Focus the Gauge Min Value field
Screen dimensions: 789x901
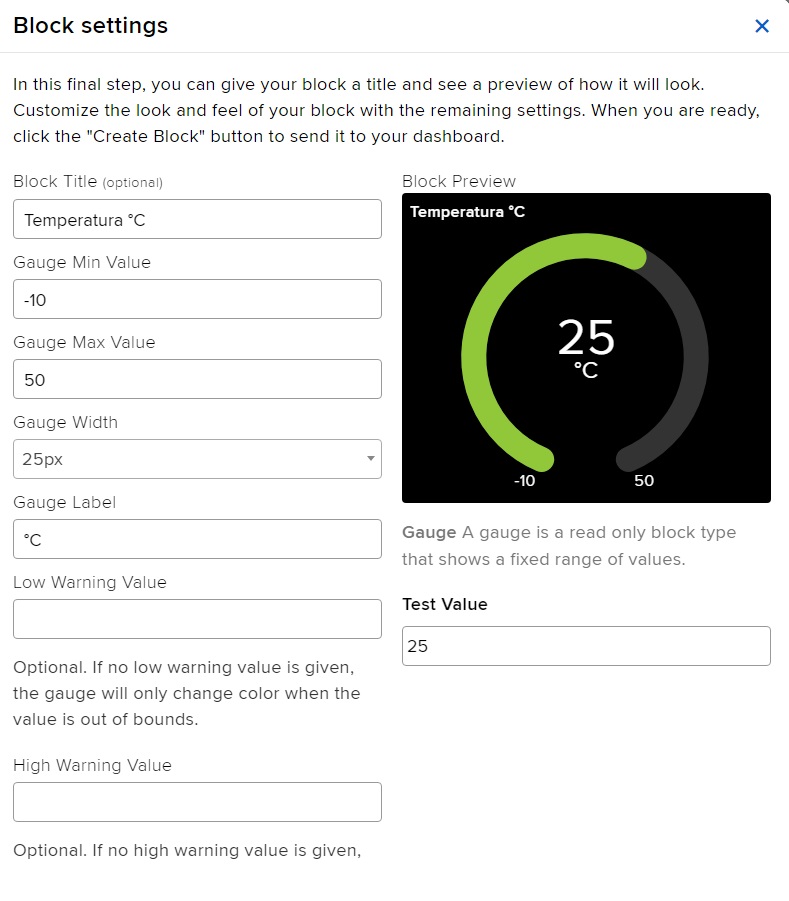(x=197, y=299)
